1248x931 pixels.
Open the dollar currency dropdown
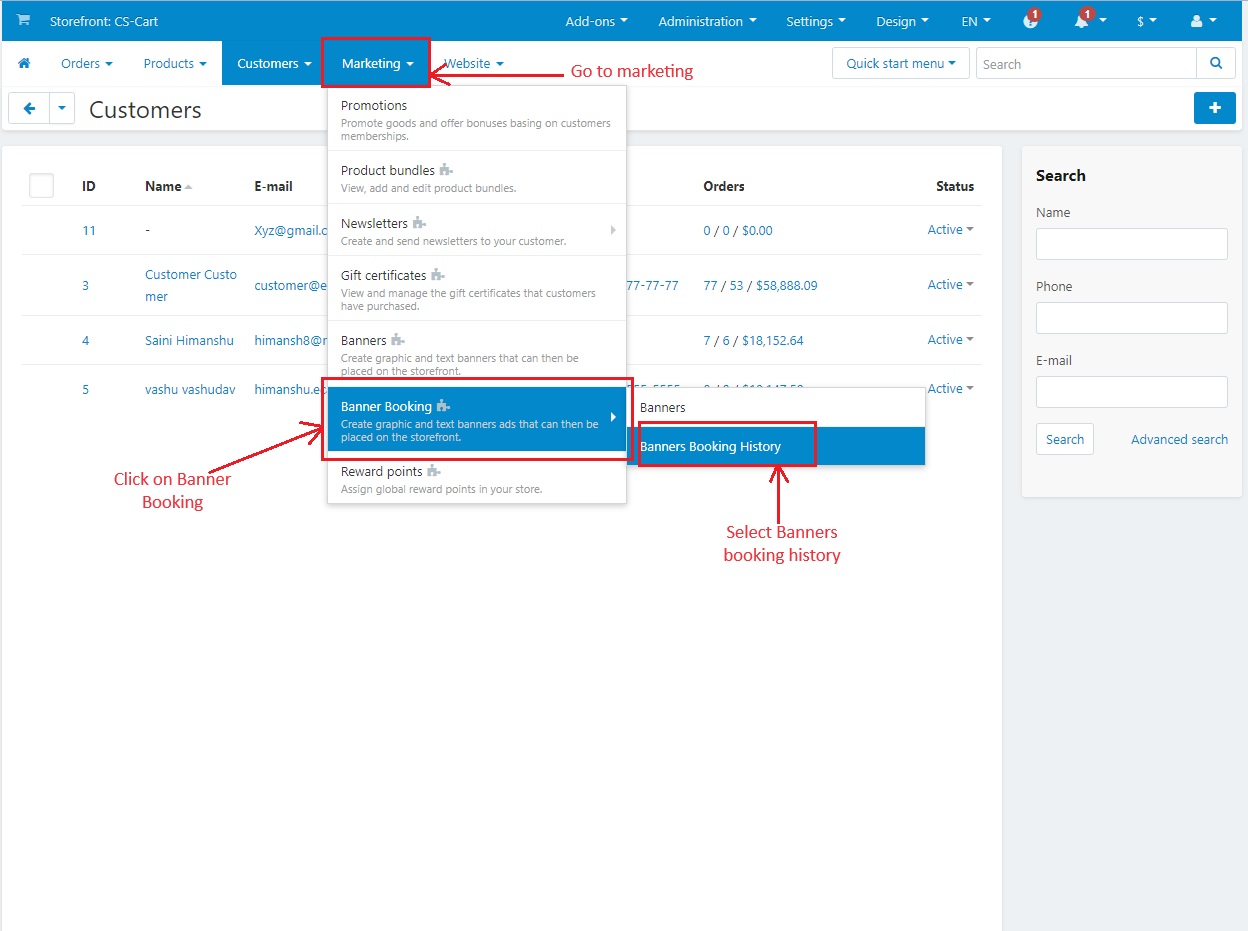pos(1146,21)
